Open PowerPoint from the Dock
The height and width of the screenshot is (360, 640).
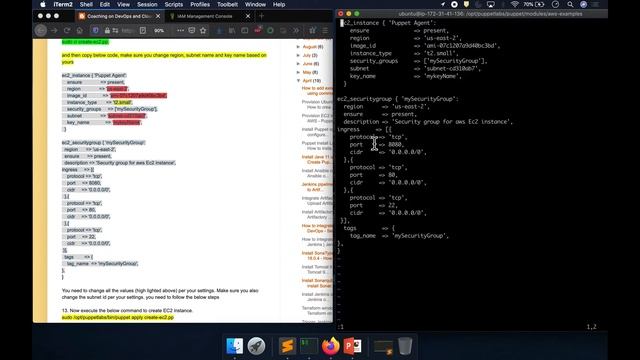click(x=352, y=346)
